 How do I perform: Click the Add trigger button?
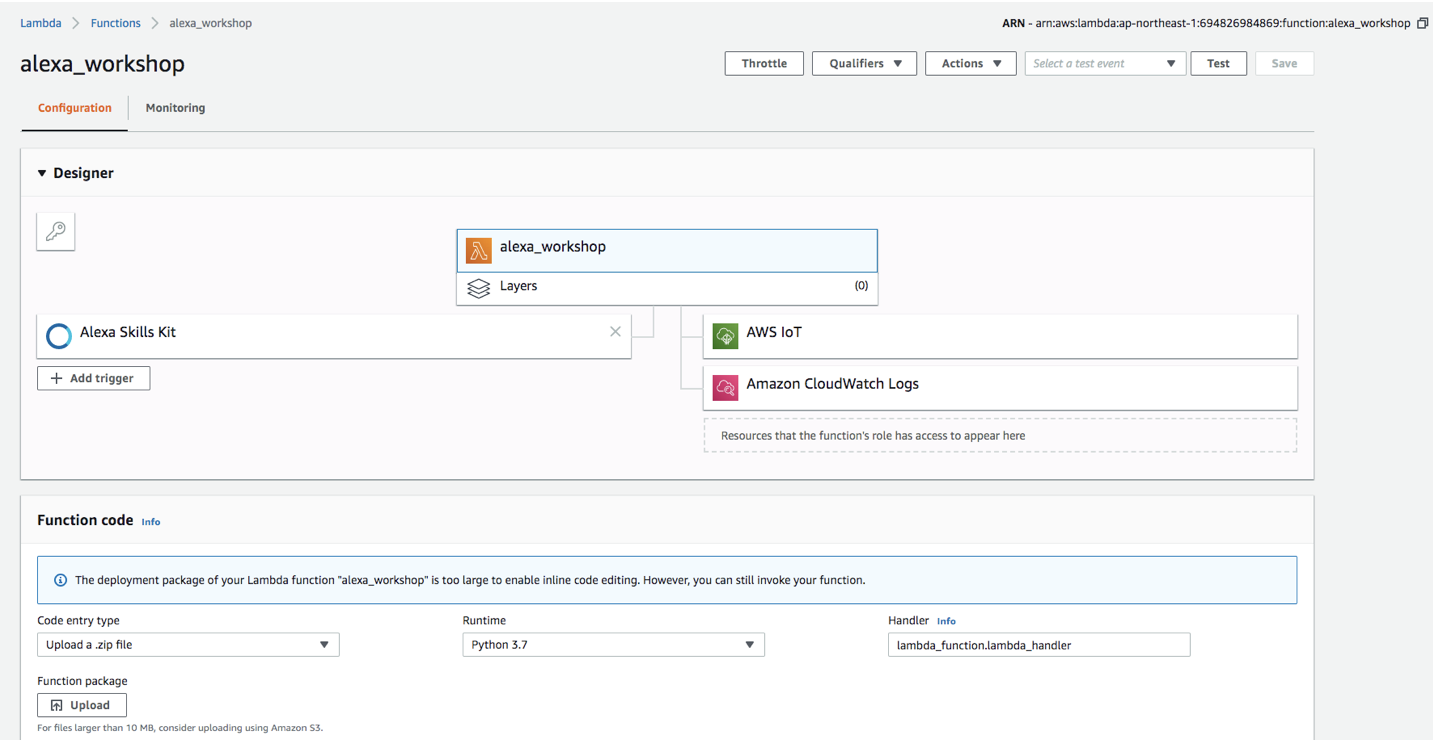coord(93,378)
